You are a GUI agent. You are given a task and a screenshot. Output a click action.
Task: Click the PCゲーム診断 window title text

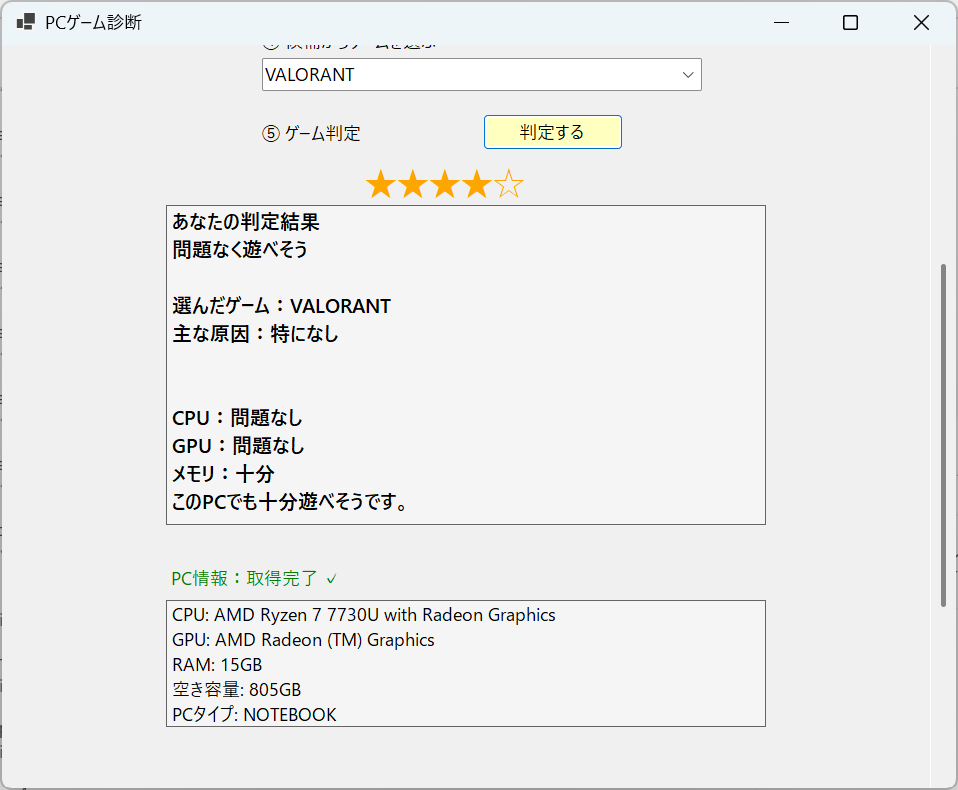93,23
